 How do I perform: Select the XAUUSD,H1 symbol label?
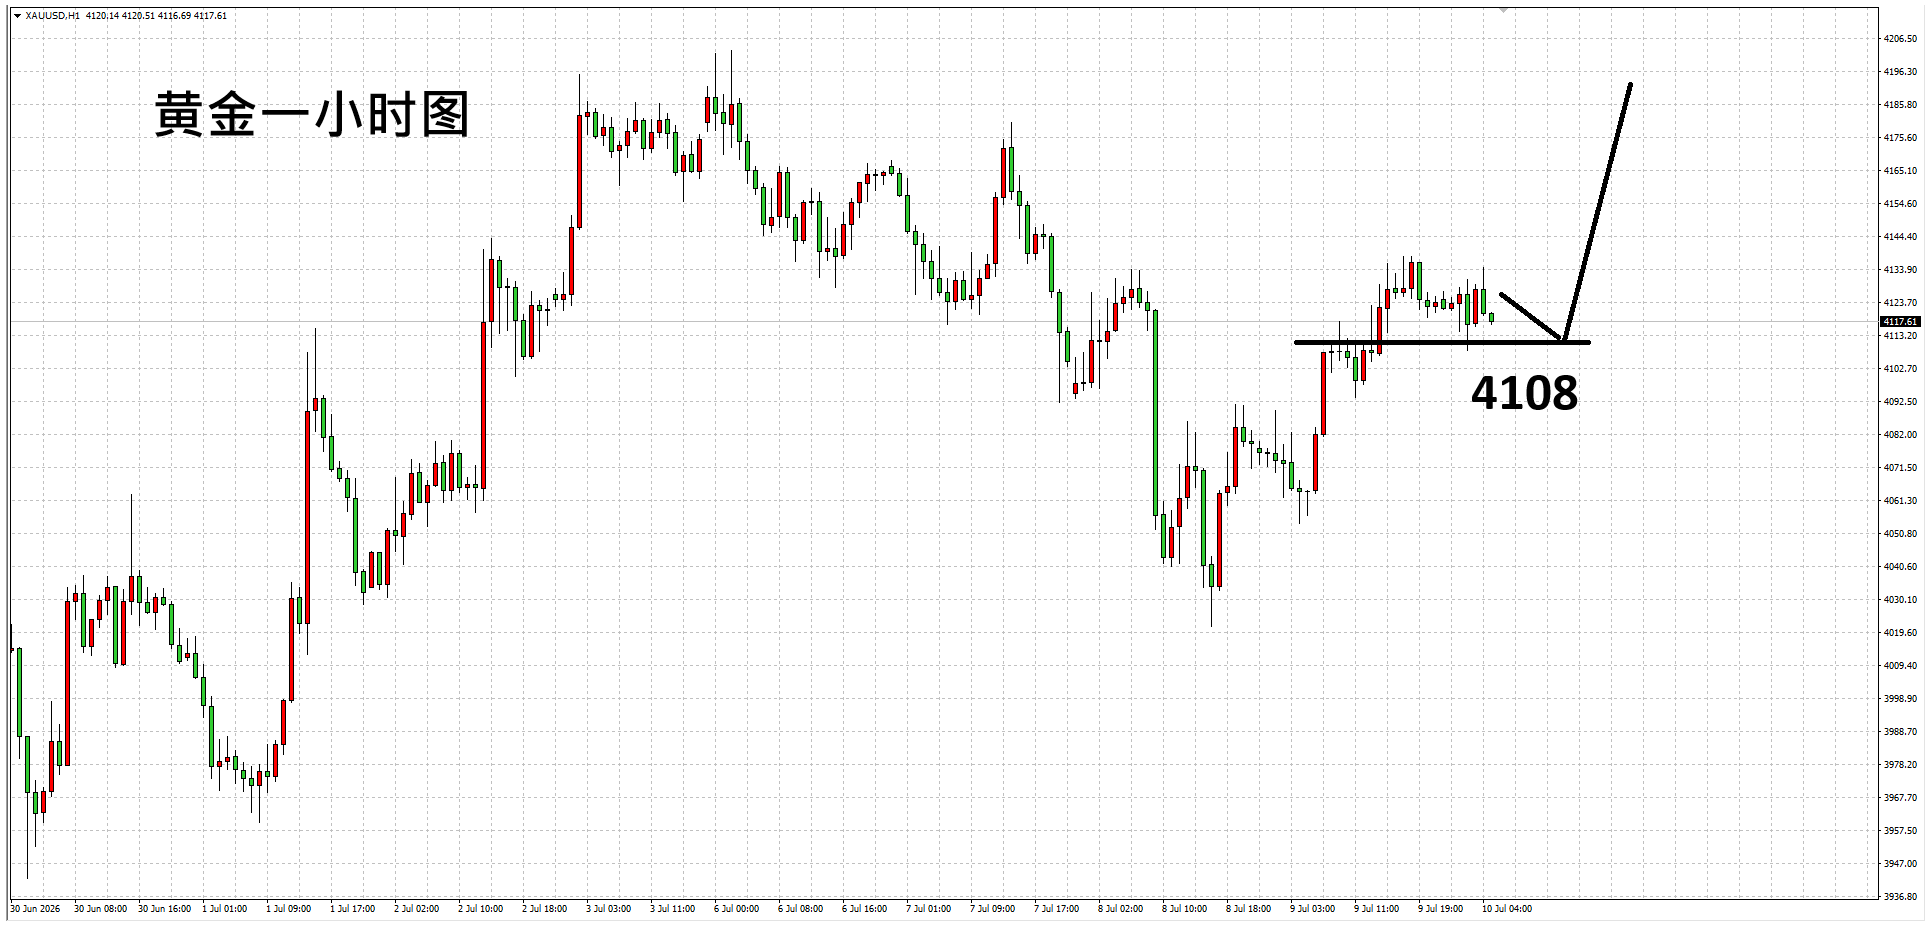click(x=53, y=16)
